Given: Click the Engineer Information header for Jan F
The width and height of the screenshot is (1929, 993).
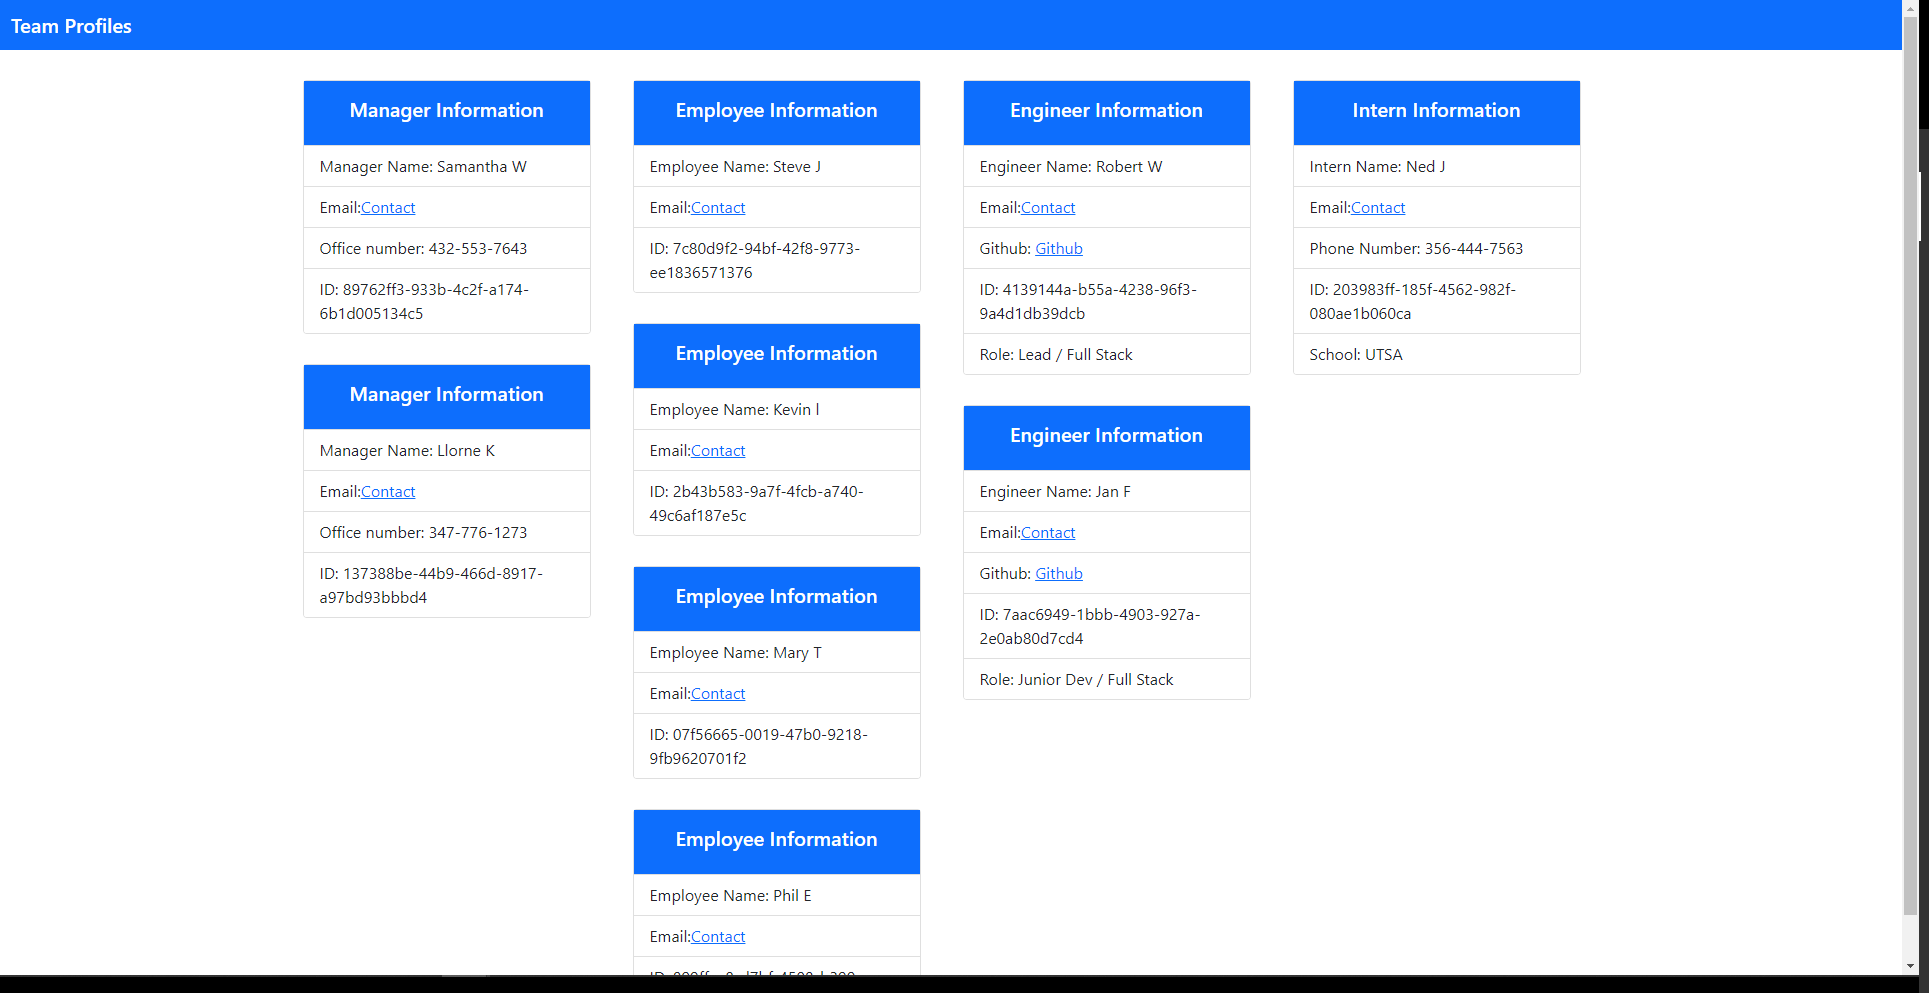Looking at the screenshot, I should click(1106, 436).
